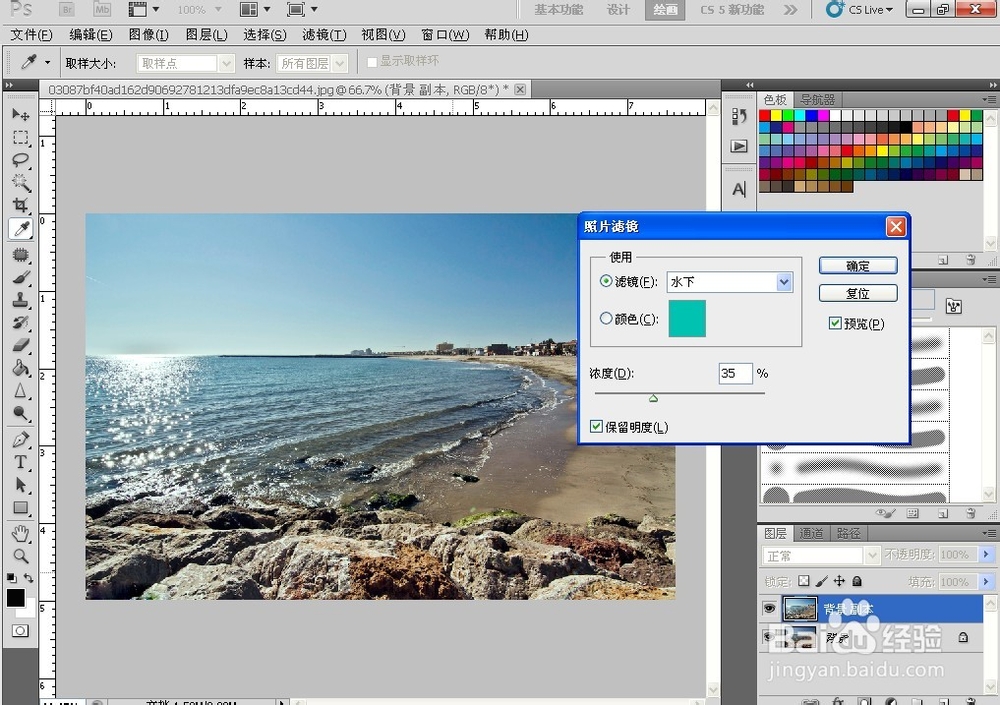This screenshot has height=705, width=1000.
Task: Expand more workspaces chevron
Action: 790,10
